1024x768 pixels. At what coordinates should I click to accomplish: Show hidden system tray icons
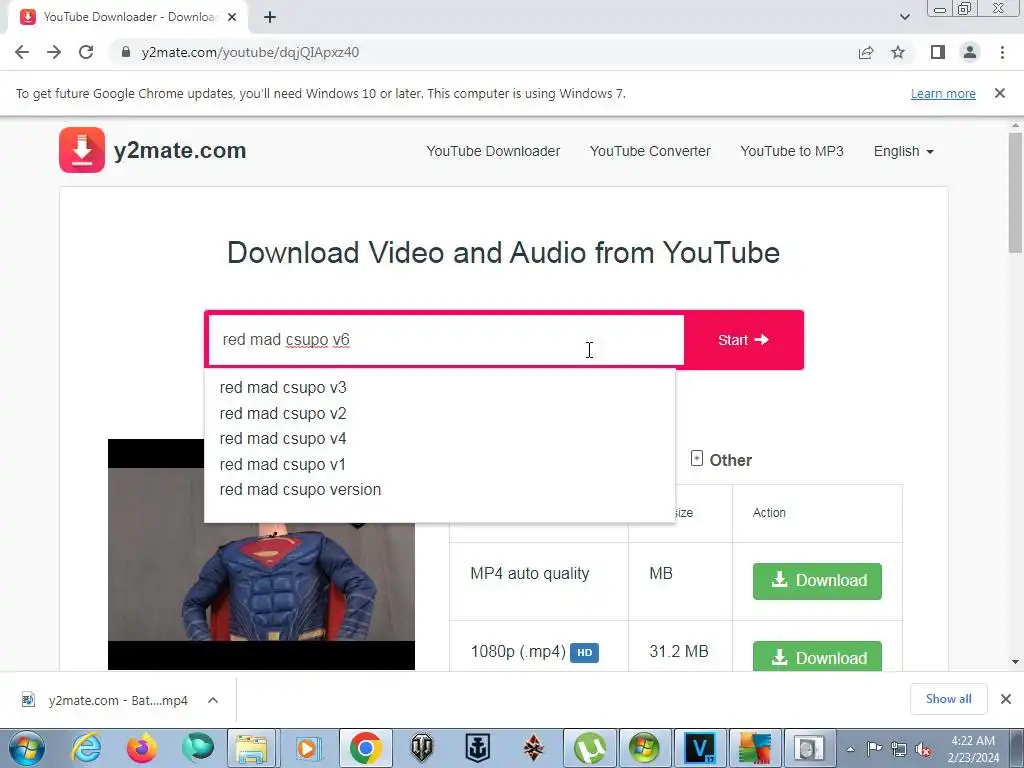click(850, 749)
